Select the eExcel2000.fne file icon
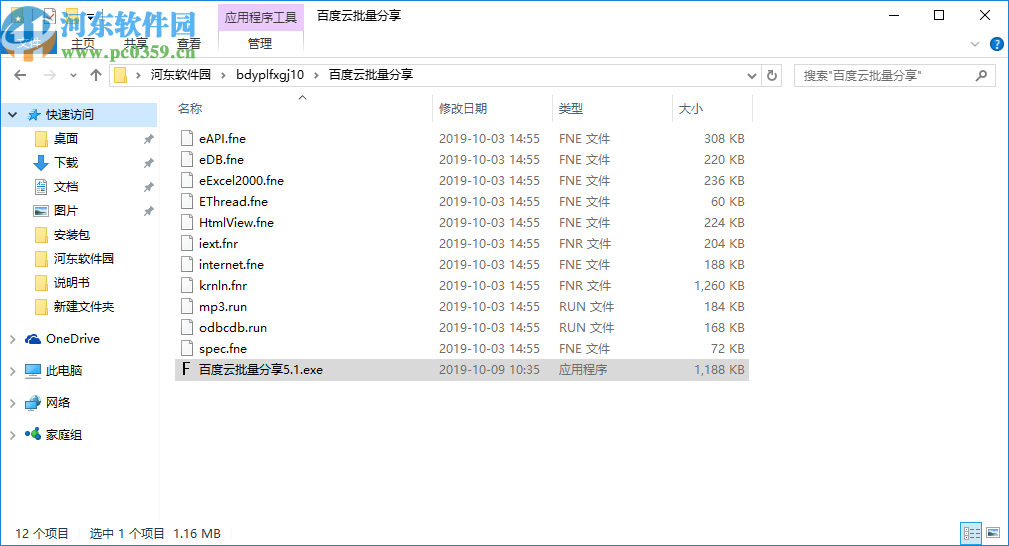The width and height of the screenshot is (1009, 546). click(187, 180)
